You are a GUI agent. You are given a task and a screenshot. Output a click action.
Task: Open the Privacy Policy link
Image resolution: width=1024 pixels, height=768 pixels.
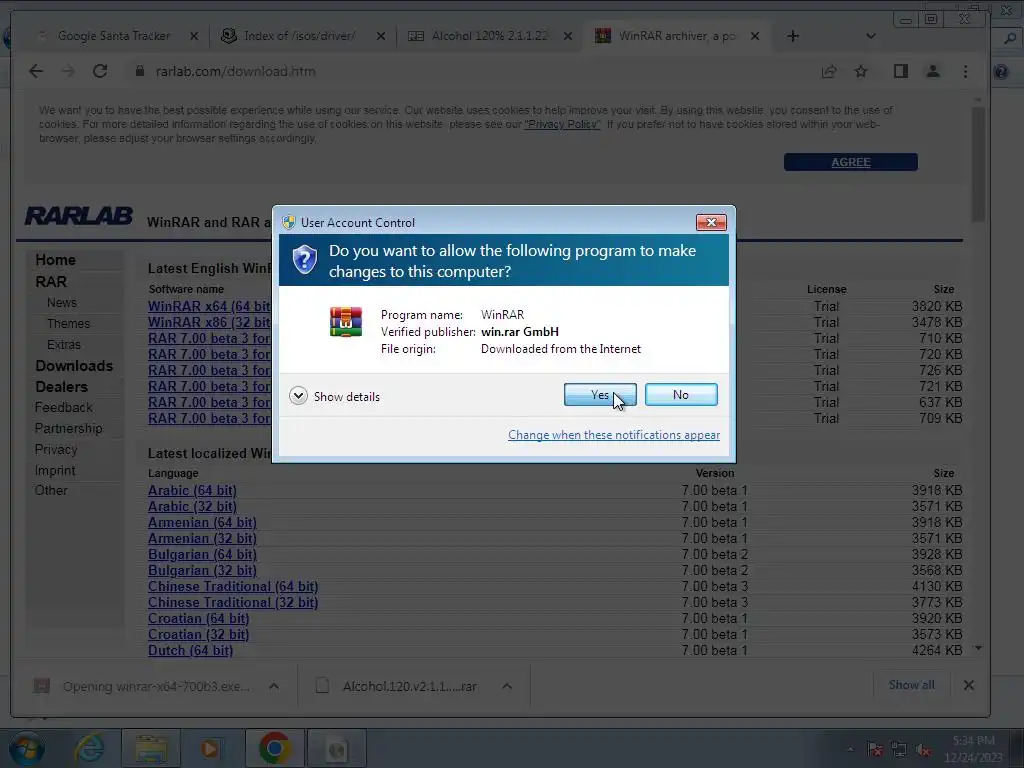562,124
